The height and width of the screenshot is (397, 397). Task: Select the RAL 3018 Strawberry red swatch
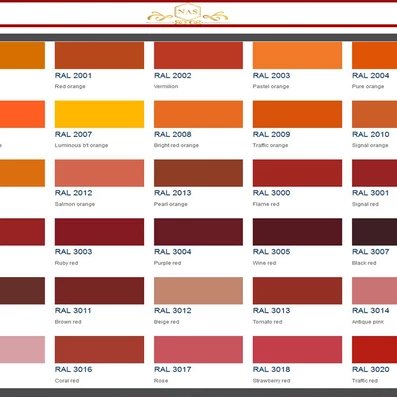click(x=297, y=349)
